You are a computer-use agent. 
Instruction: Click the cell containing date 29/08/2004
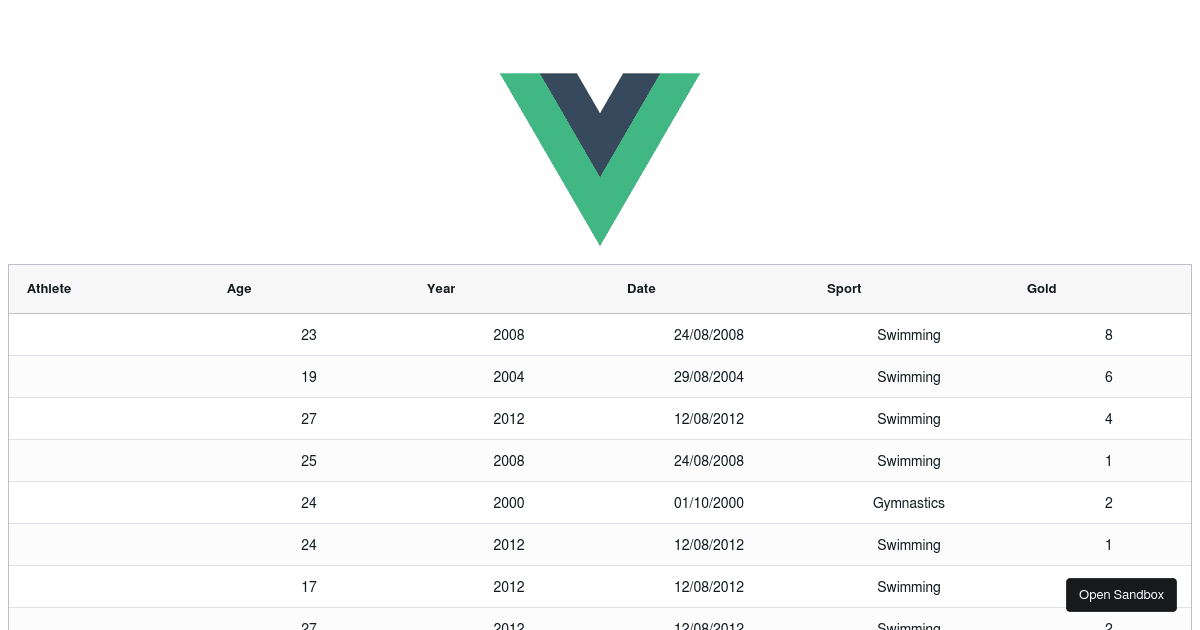[709, 377]
